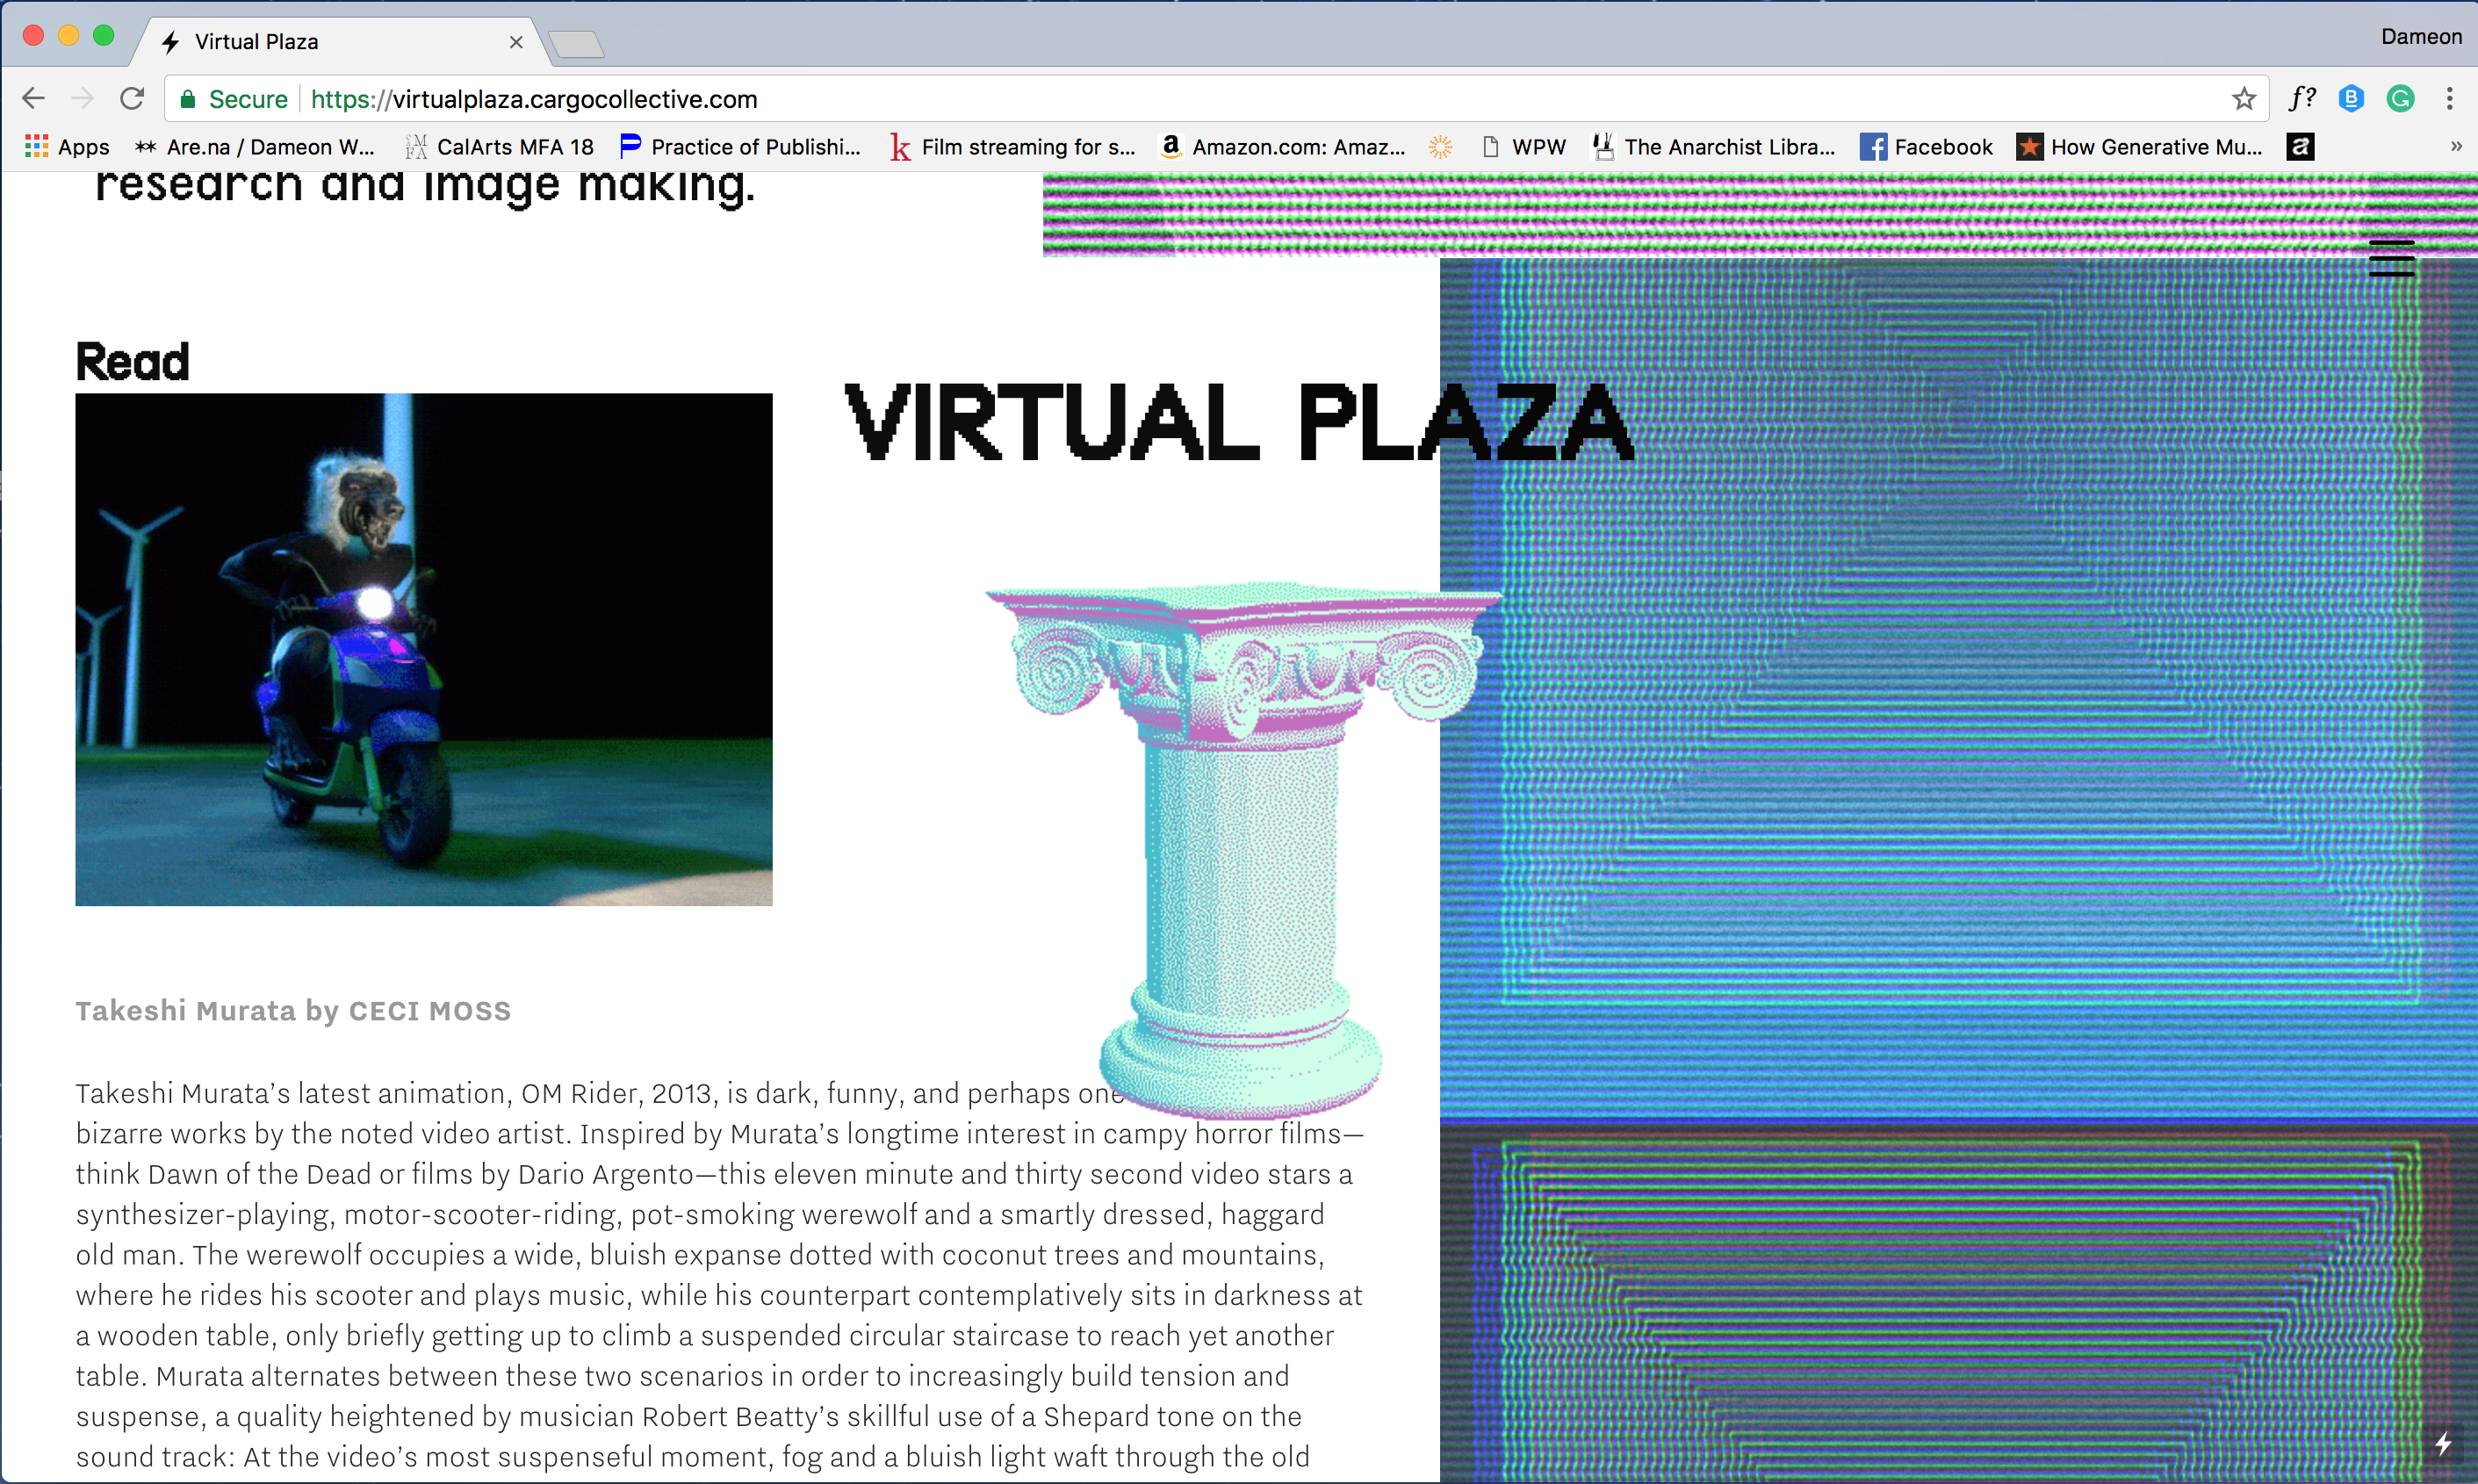Open a new tab
Screen dimensions: 2478x1484
pyautogui.click(x=576, y=44)
